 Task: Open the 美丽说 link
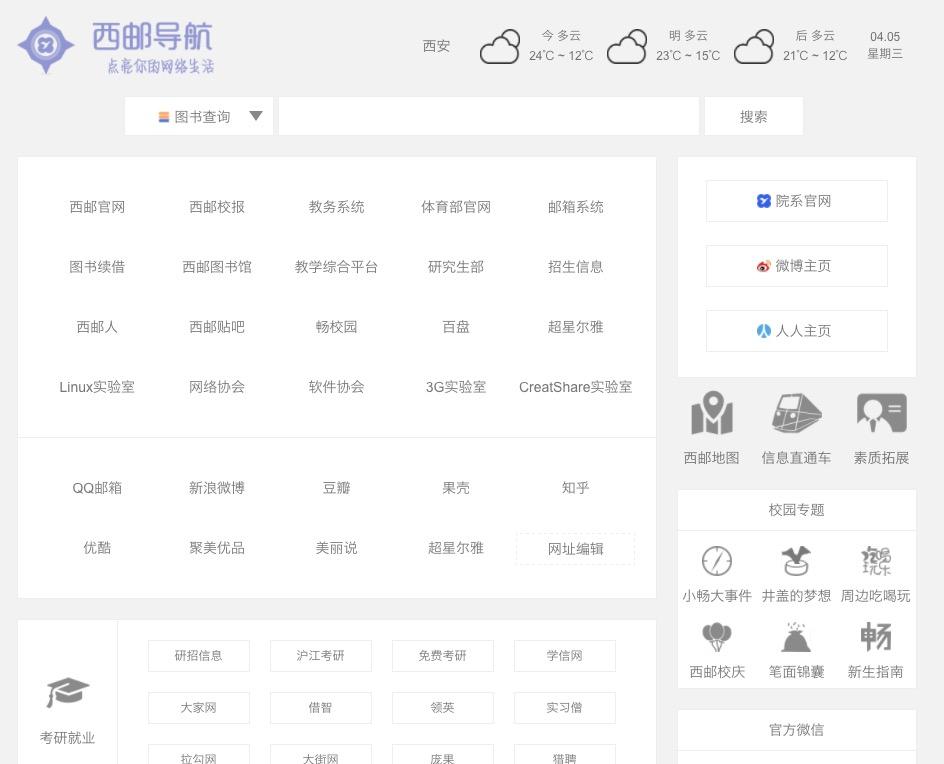337,548
